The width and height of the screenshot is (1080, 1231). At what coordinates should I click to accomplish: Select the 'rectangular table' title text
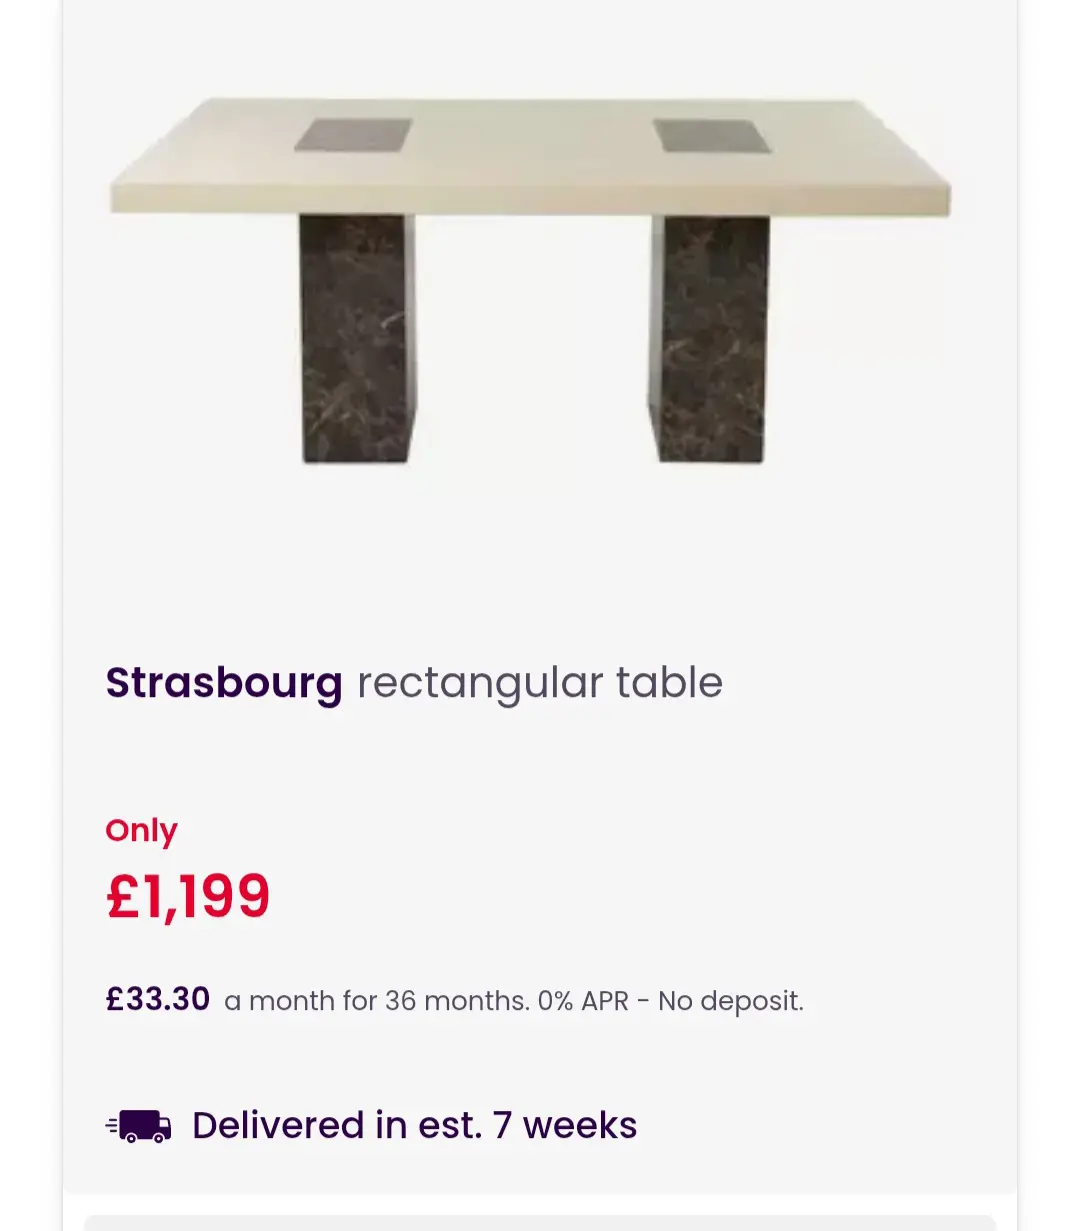point(540,684)
